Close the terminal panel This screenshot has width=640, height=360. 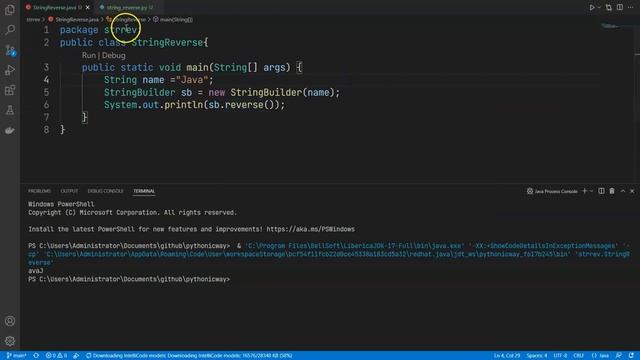coord(632,191)
